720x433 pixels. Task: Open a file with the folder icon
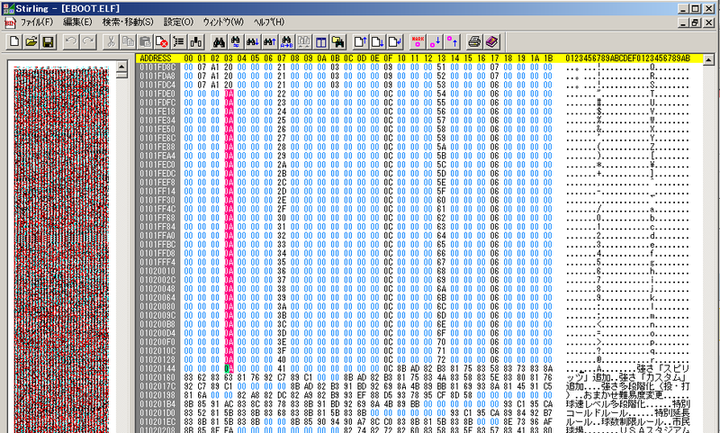[30, 41]
